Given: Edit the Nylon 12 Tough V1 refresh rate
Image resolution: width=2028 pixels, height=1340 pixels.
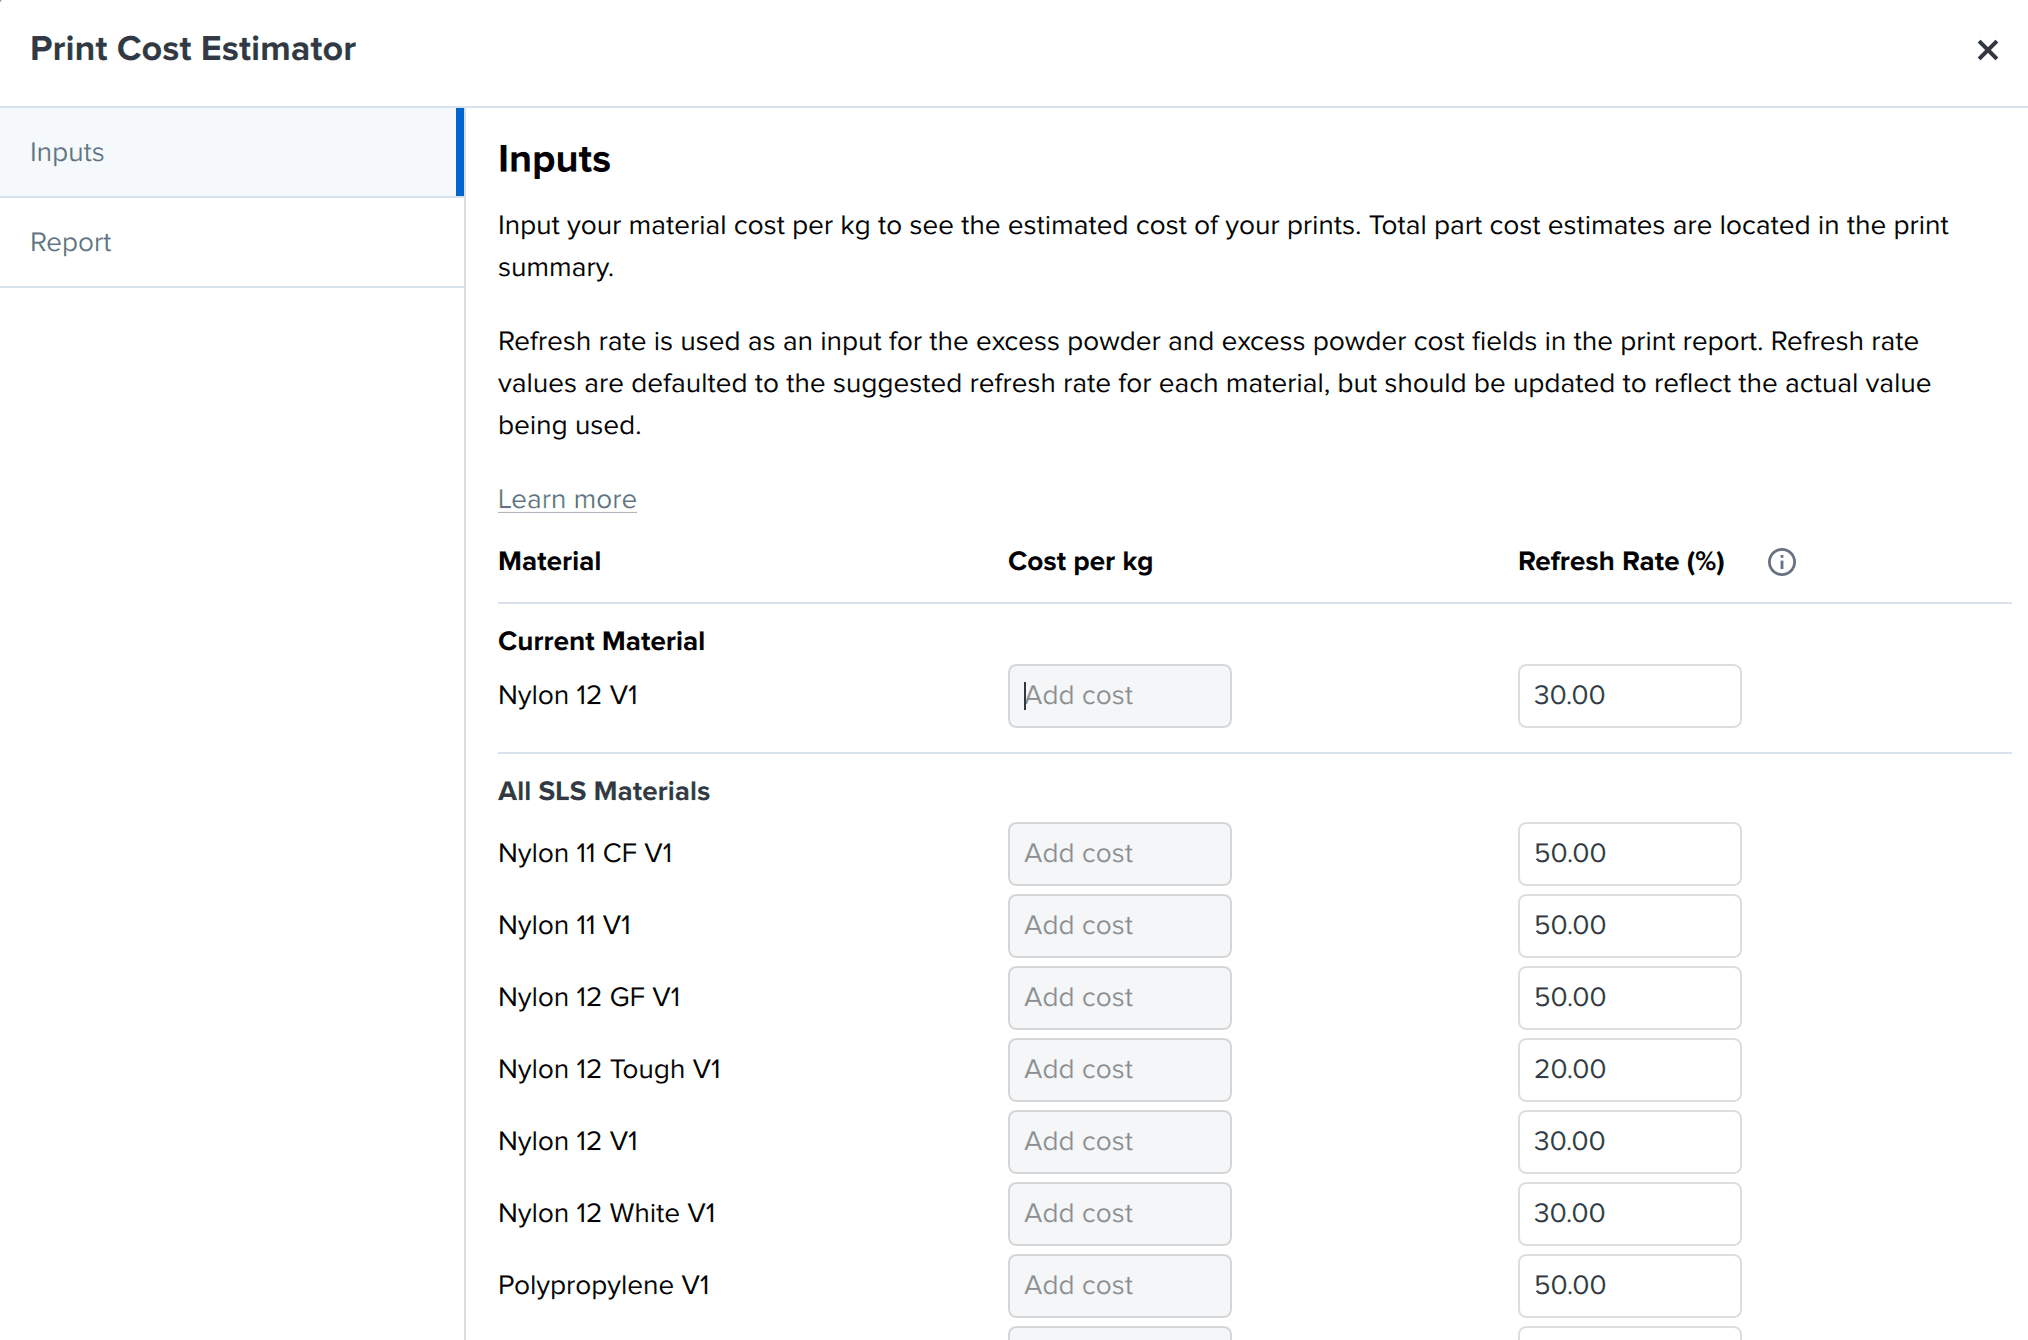Looking at the screenshot, I should 1629,1070.
